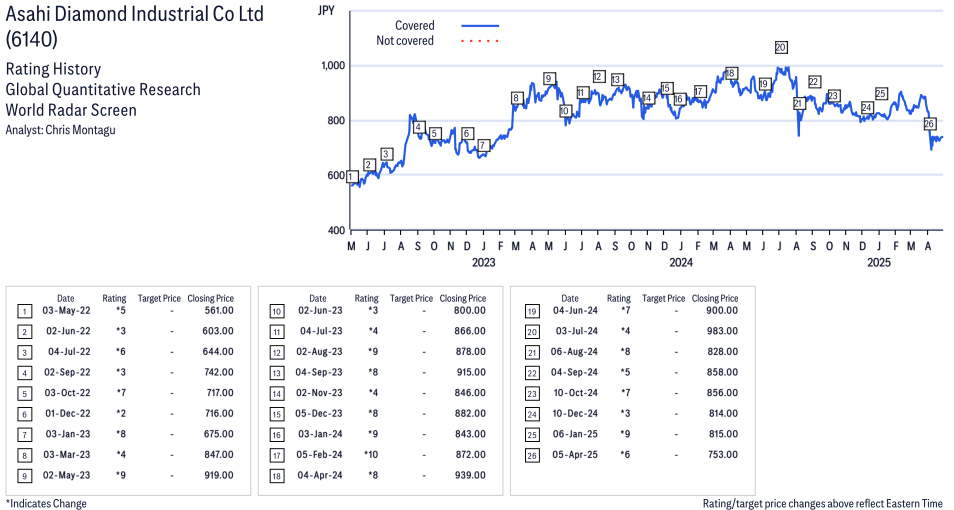
Task: Click the 1,000 y-axis value
Action: [x=333, y=66]
